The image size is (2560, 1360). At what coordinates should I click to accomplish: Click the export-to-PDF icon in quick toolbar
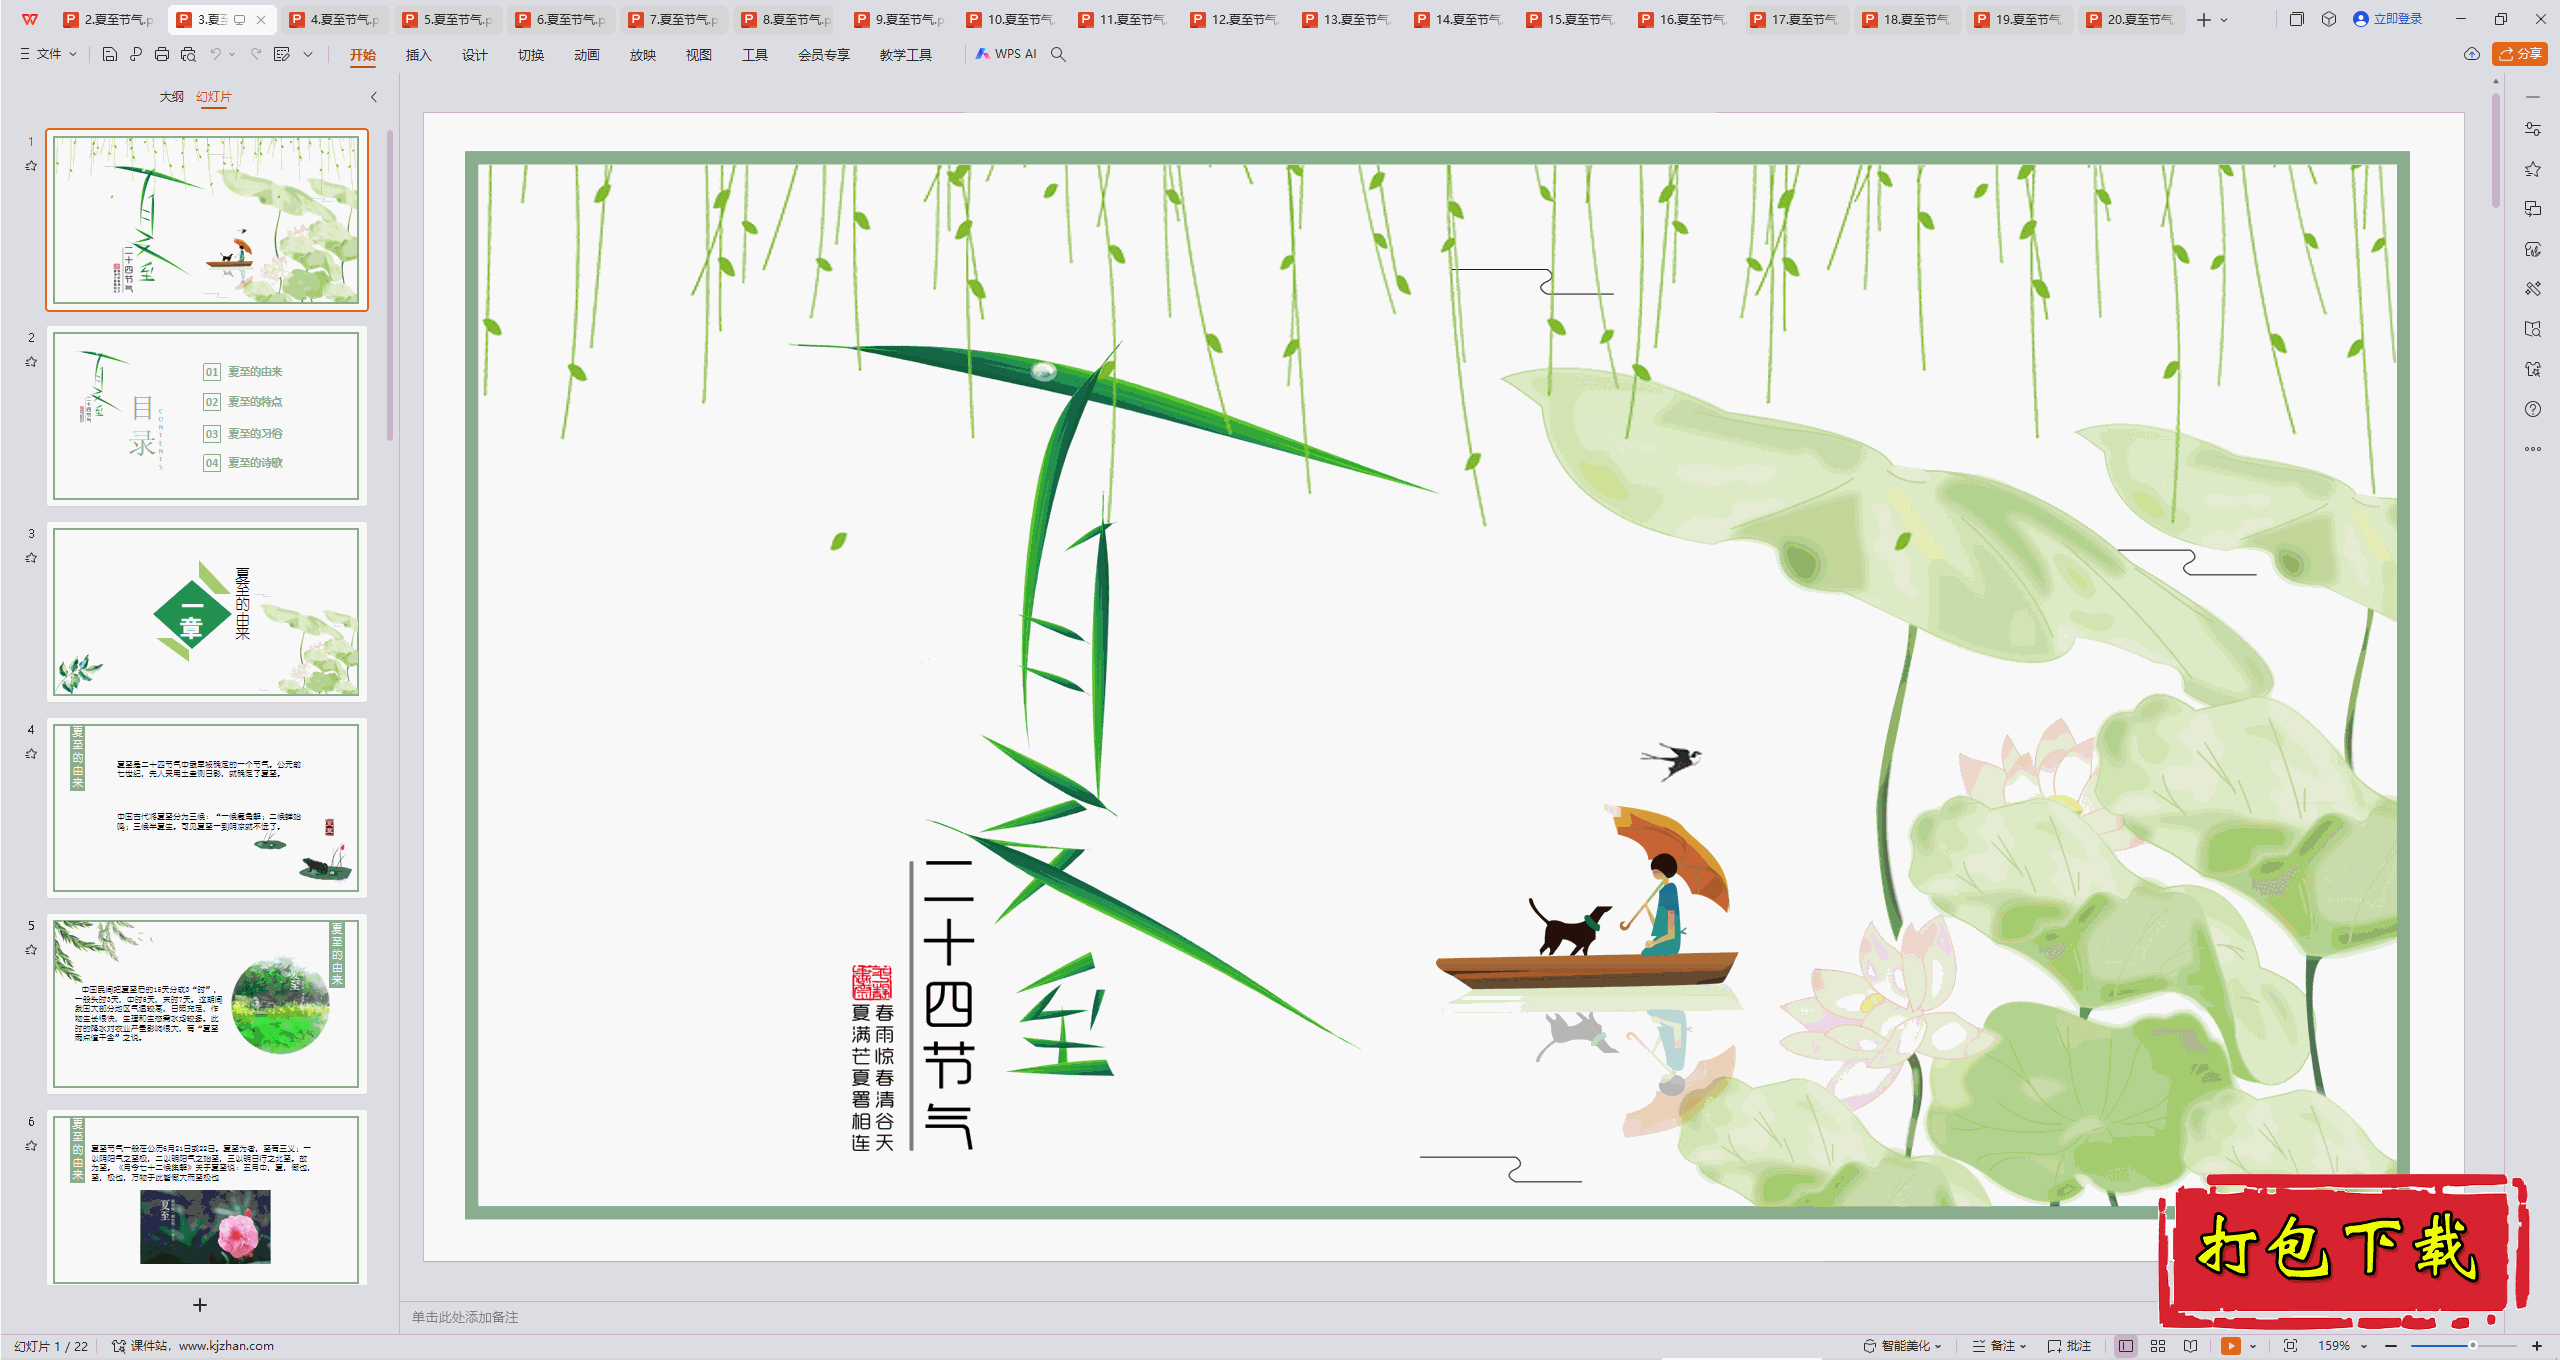point(136,54)
